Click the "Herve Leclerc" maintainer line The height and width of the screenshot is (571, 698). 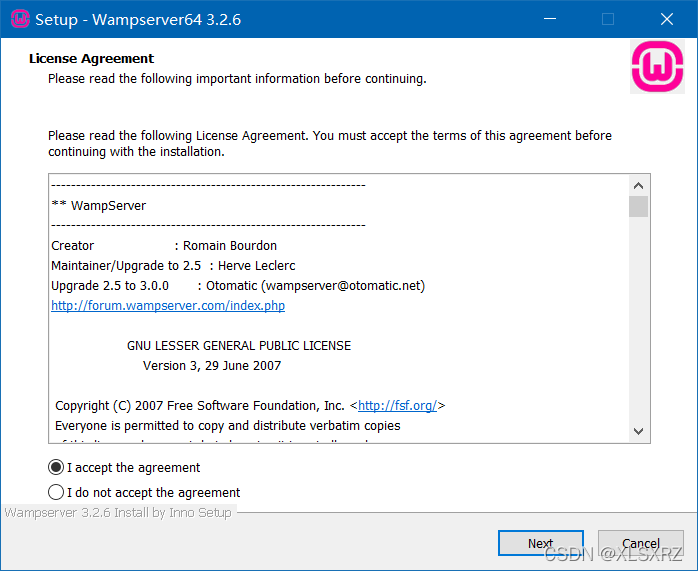tap(173, 266)
